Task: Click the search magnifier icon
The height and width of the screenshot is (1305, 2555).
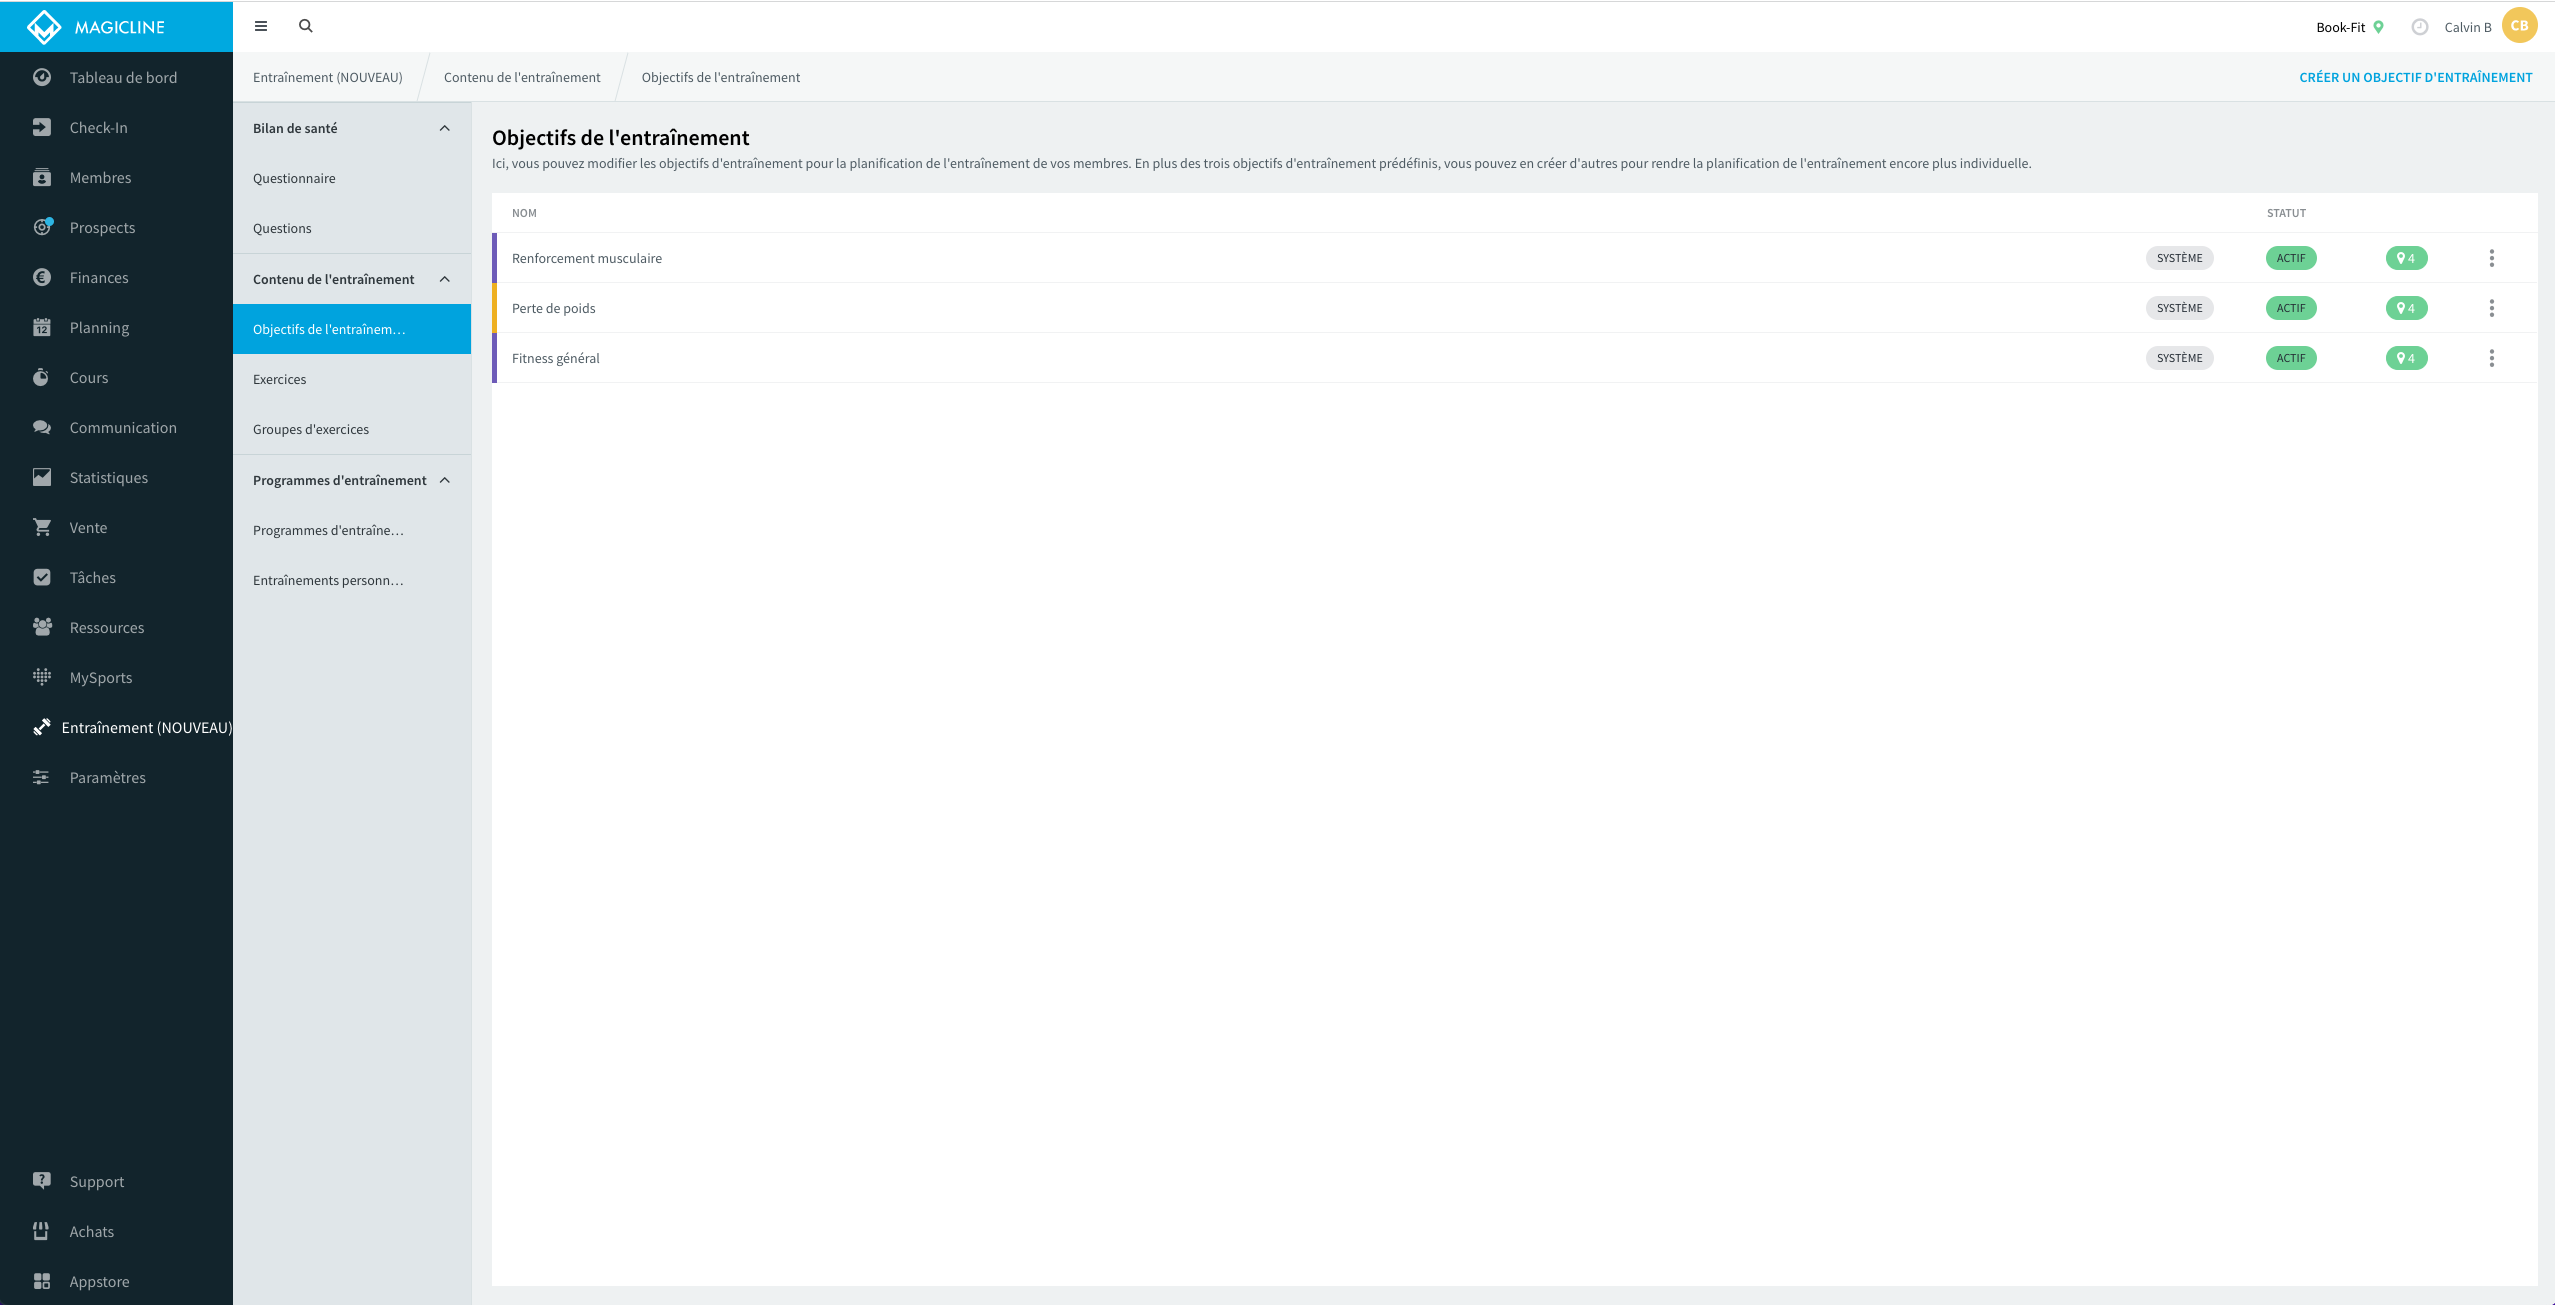Action: [306, 26]
